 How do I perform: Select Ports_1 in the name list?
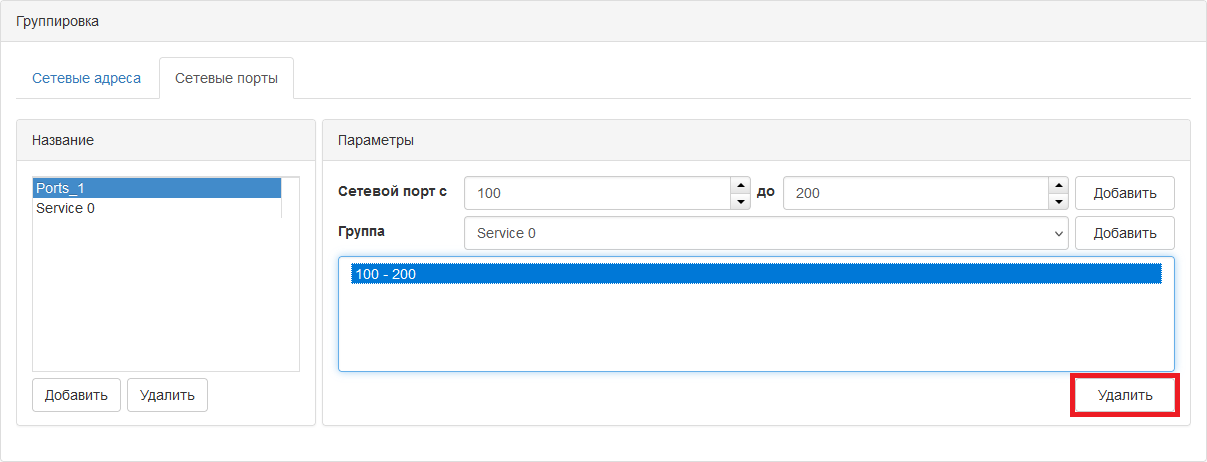coord(157,188)
